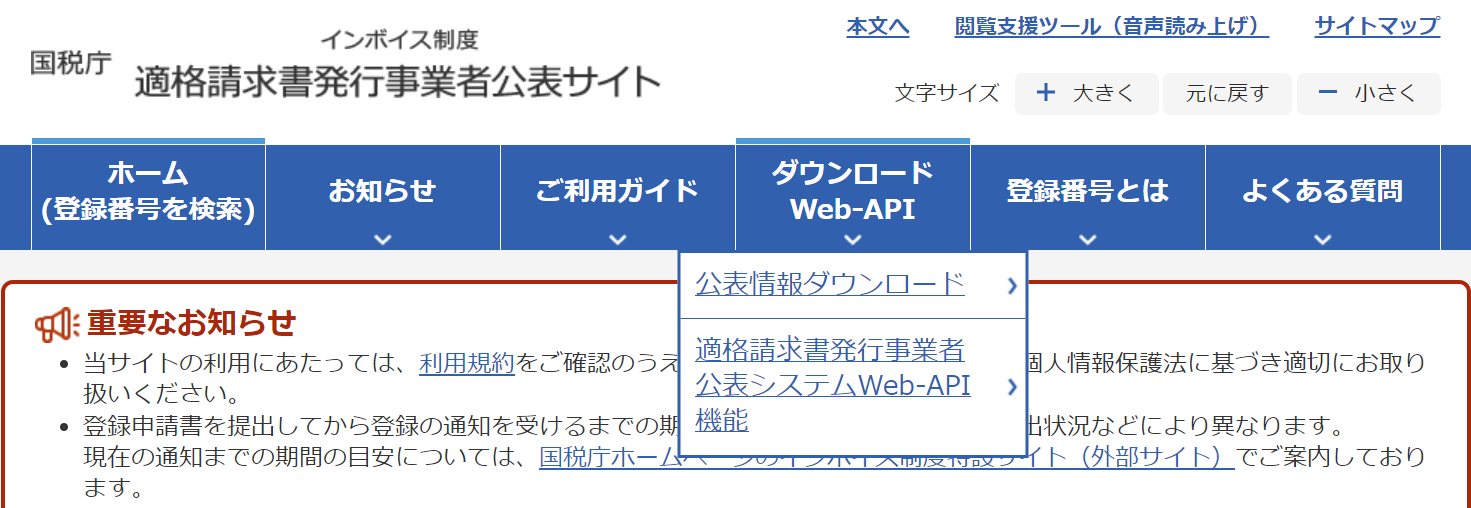Open the 利用規約 link

click(x=467, y=363)
